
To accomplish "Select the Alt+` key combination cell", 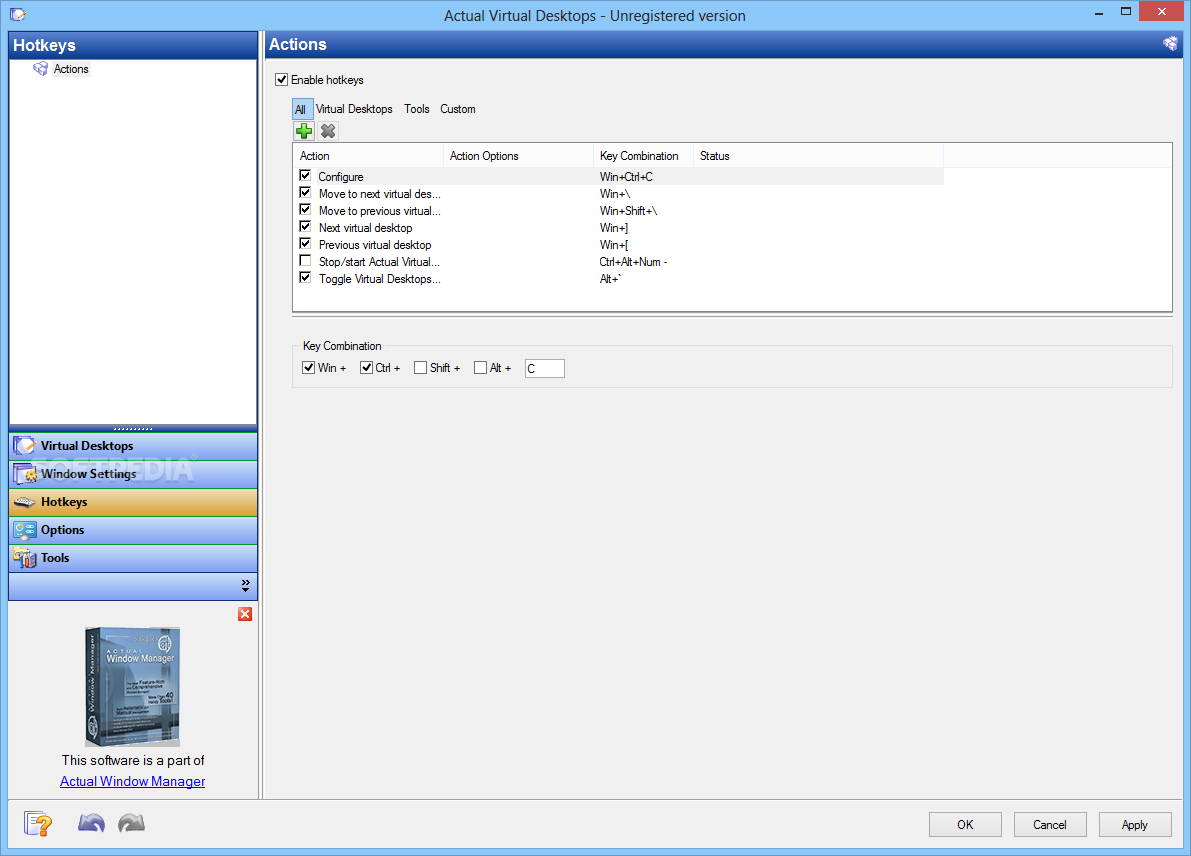I will [x=610, y=279].
